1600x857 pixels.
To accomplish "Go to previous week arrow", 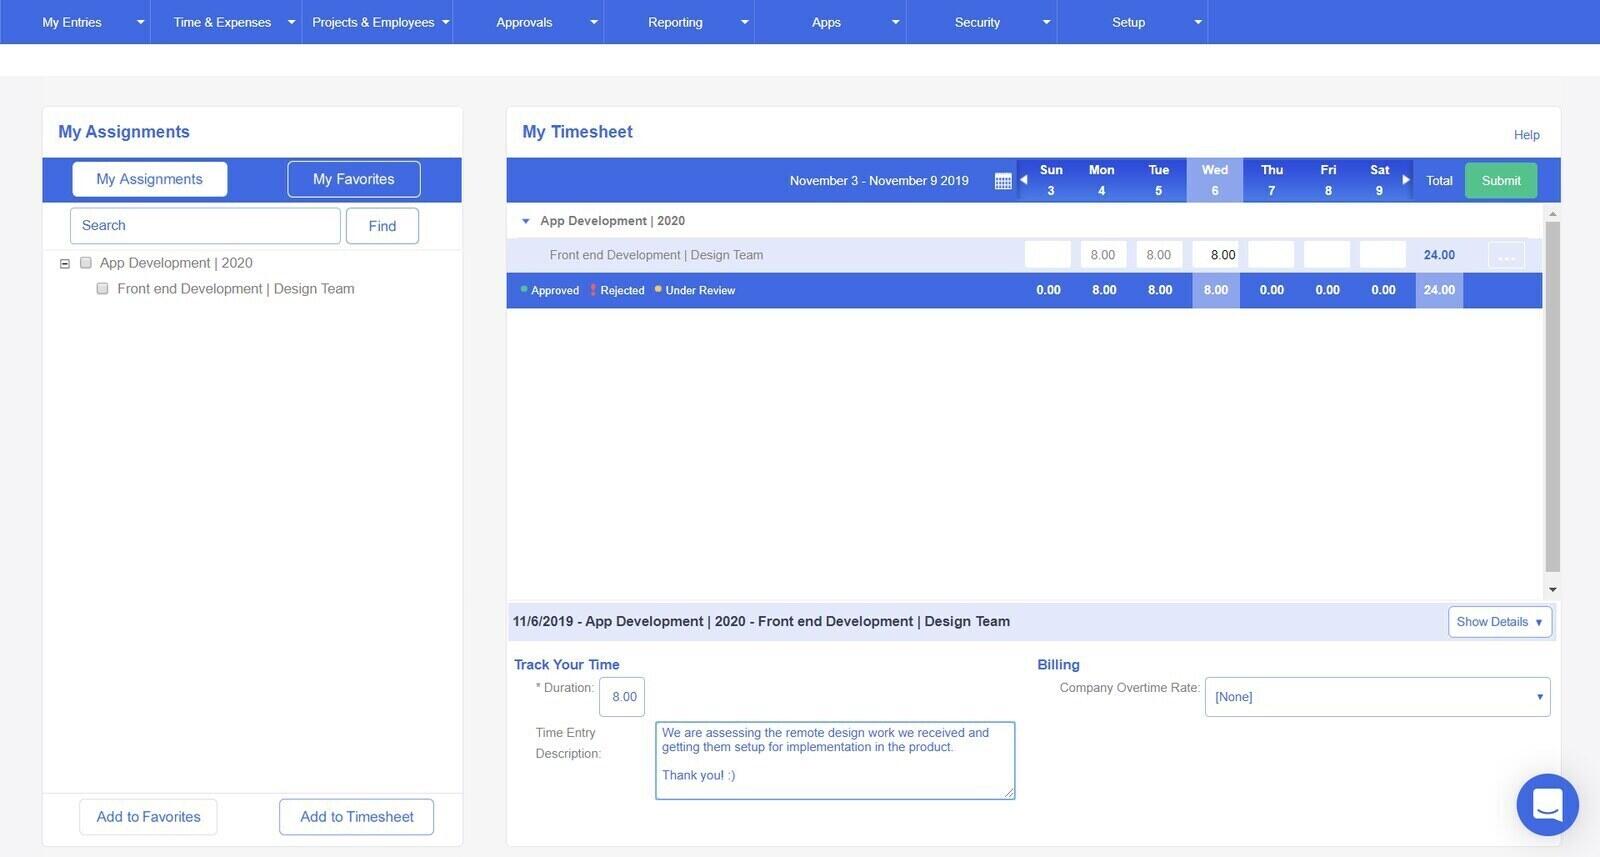I will point(1024,180).
